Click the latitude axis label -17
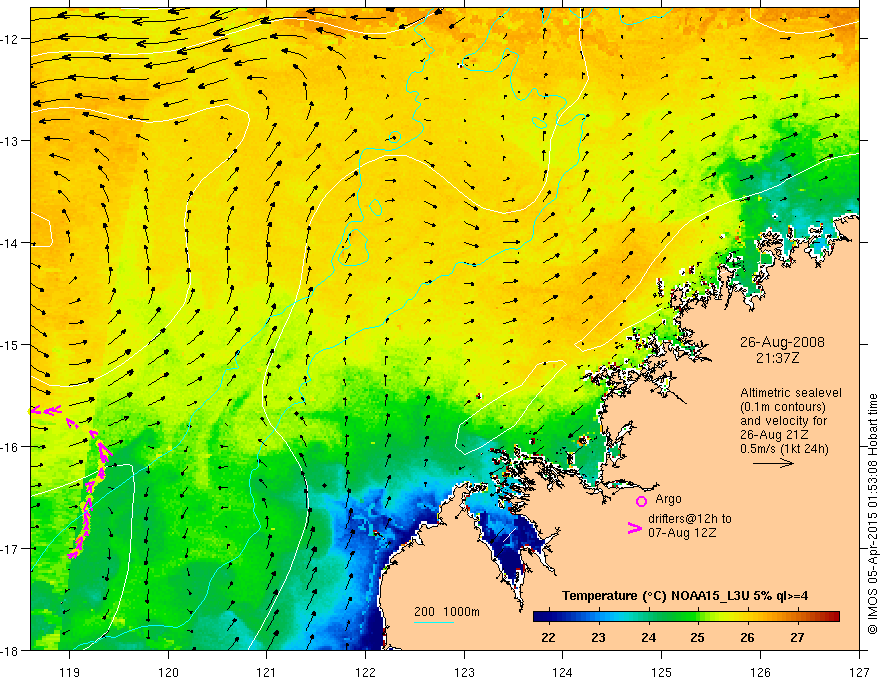 click(11, 549)
